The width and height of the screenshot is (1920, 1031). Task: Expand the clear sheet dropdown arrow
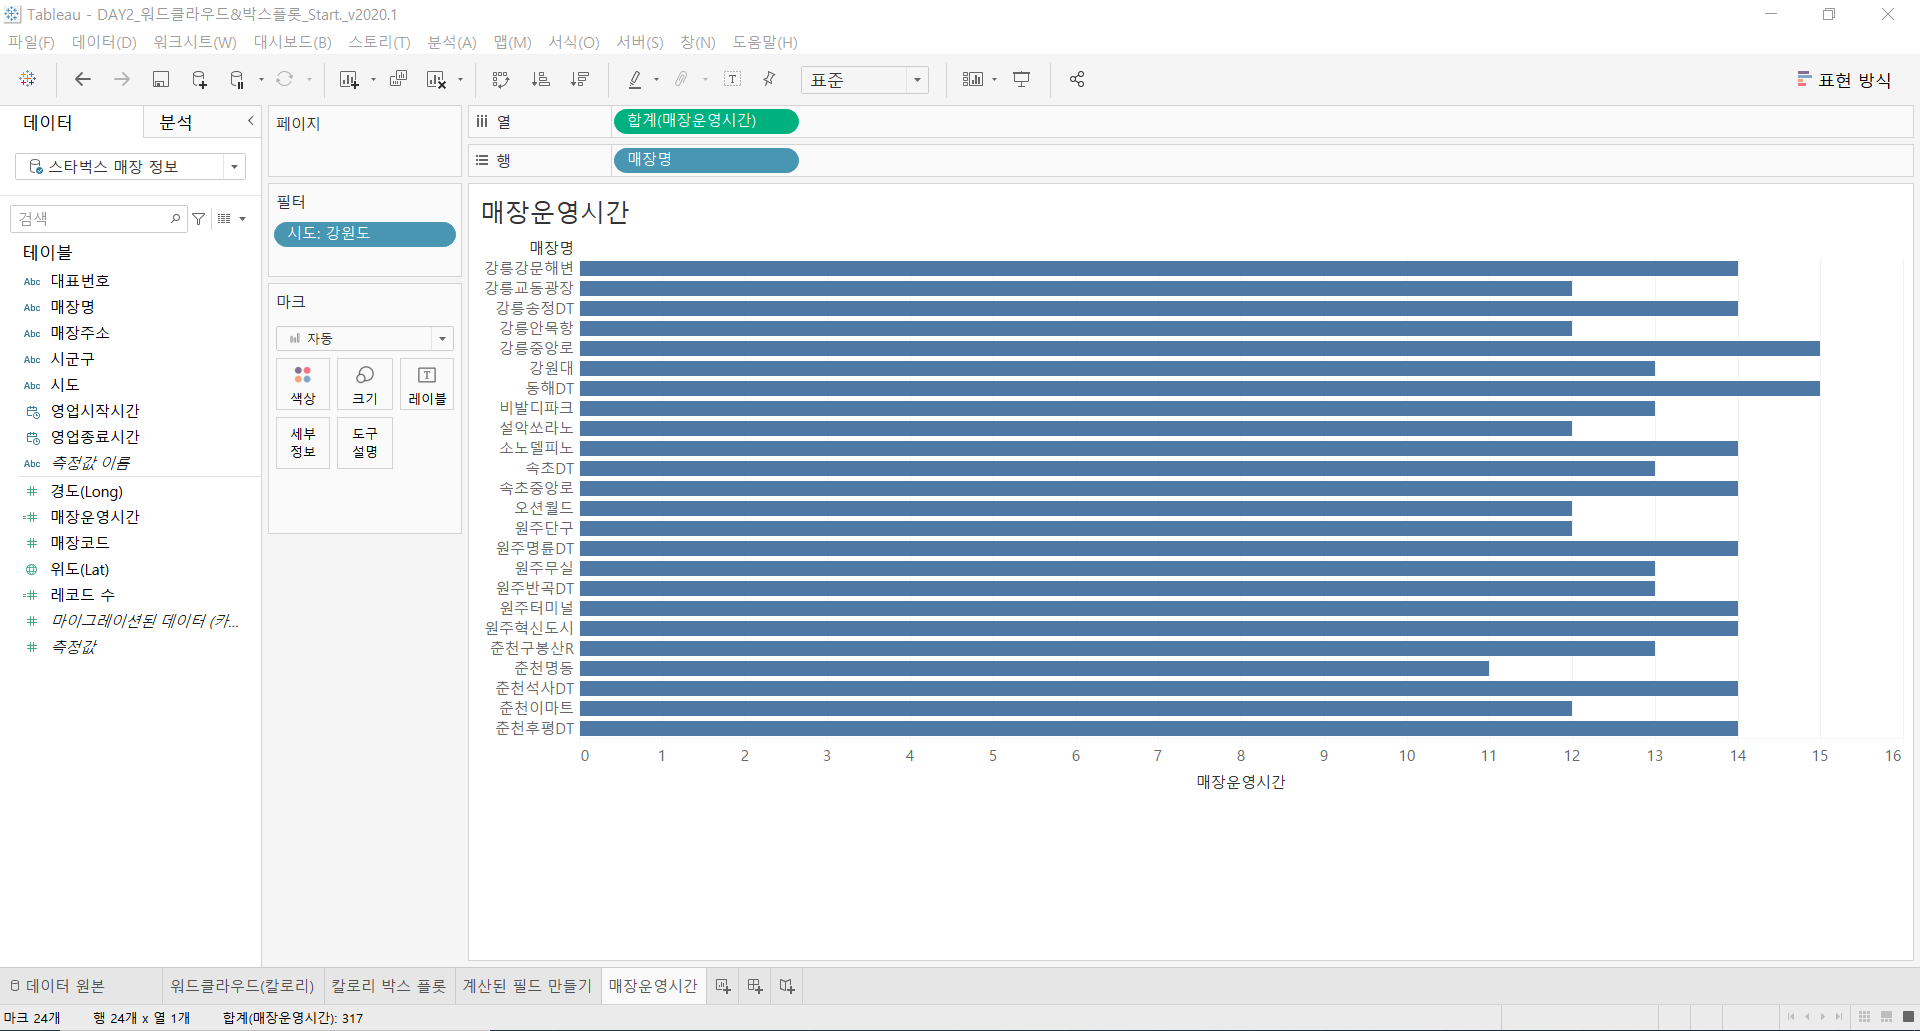(x=460, y=80)
